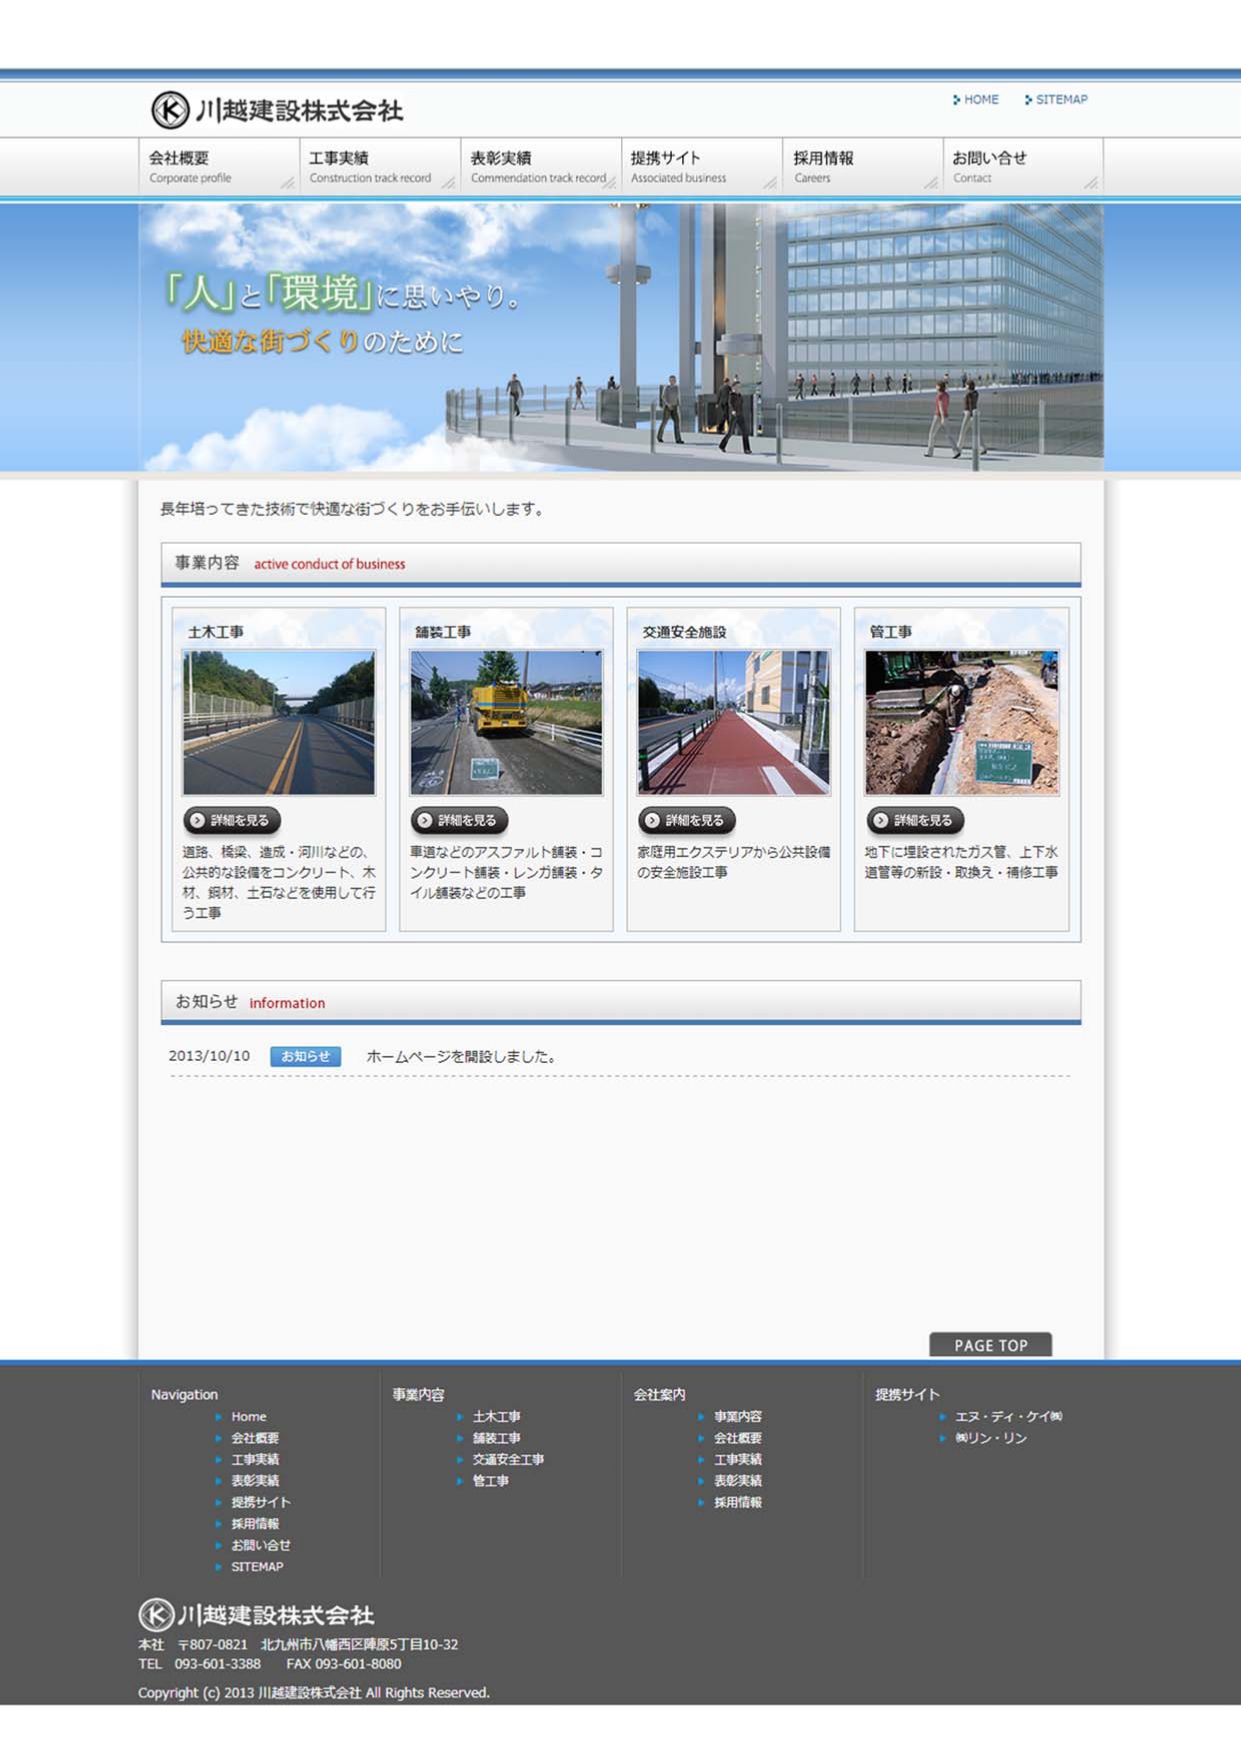Click the blue お知らせ news tag
Viewport: 1241px width, 1755px height.
tap(305, 1056)
